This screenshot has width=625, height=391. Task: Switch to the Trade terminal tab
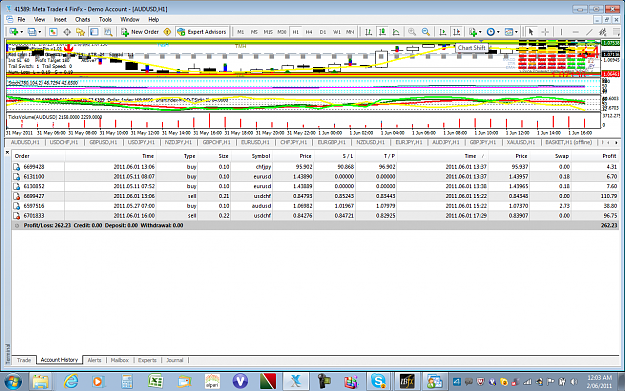24,360
